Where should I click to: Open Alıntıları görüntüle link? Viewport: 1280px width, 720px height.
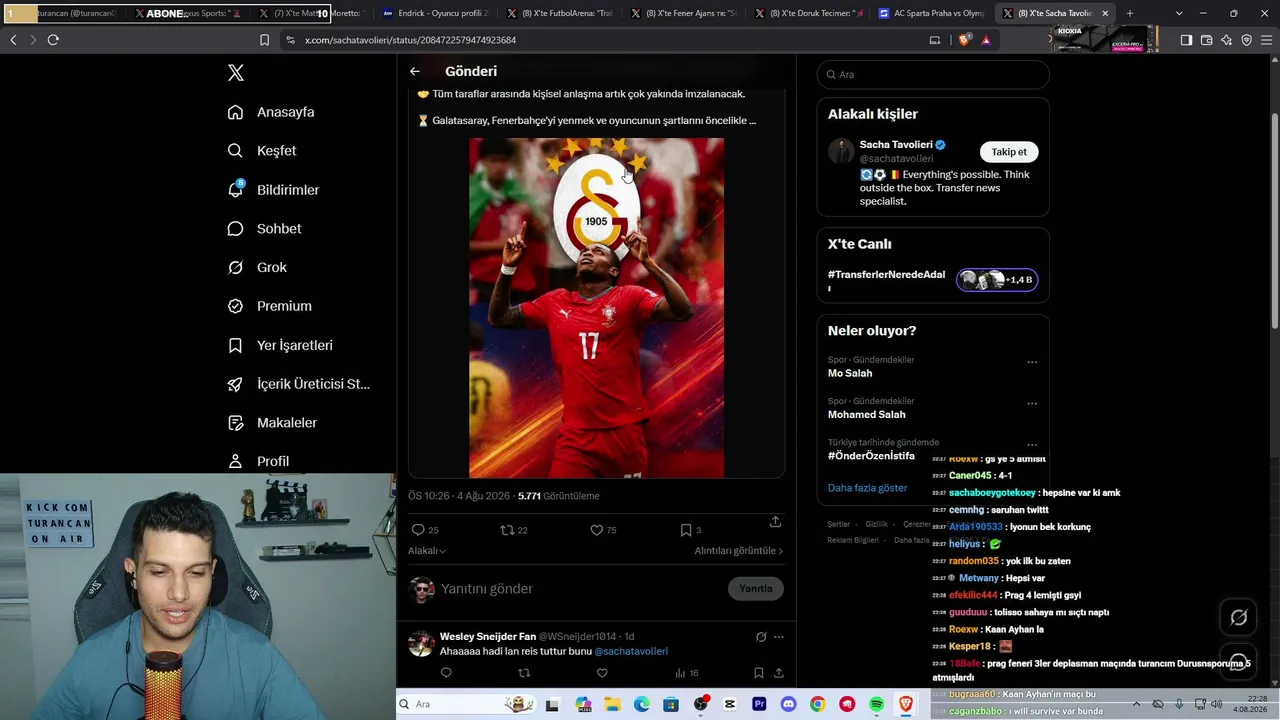coord(739,551)
